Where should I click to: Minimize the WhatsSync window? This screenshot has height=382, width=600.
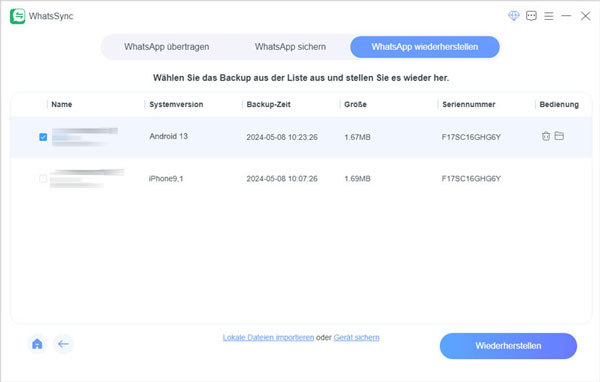[566, 16]
